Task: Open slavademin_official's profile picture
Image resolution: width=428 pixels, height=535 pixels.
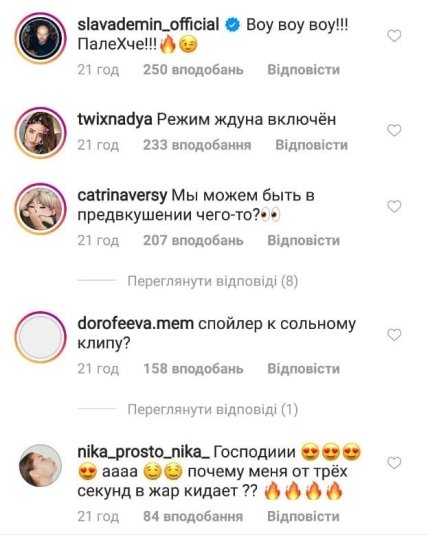Action: tap(40, 38)
